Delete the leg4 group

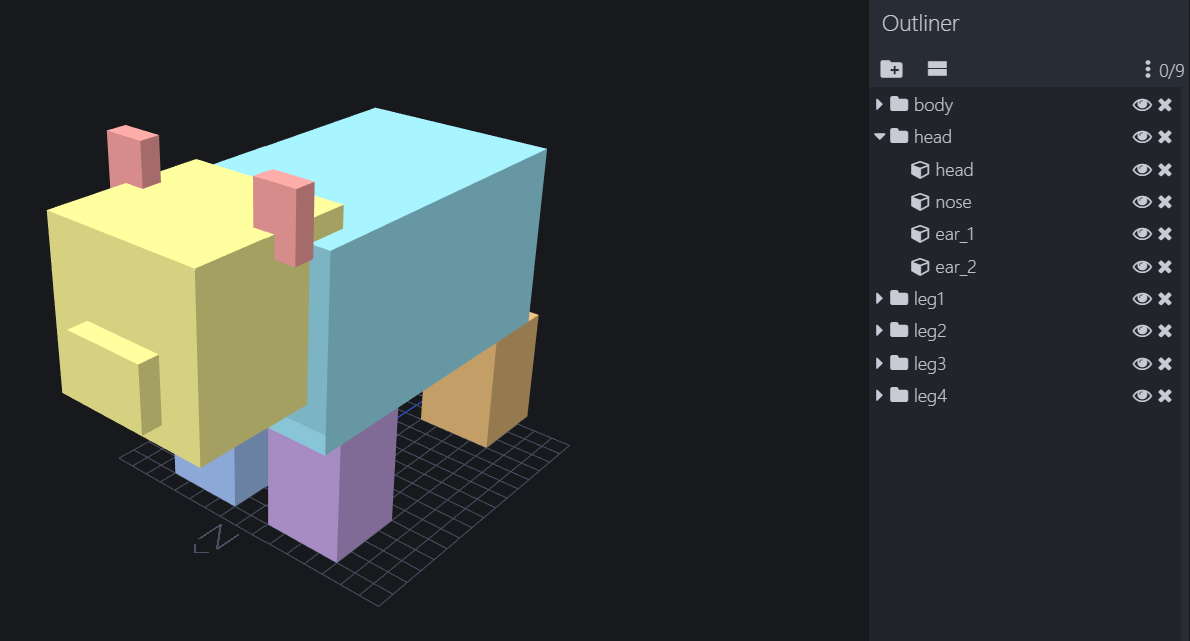[1165, 396]
